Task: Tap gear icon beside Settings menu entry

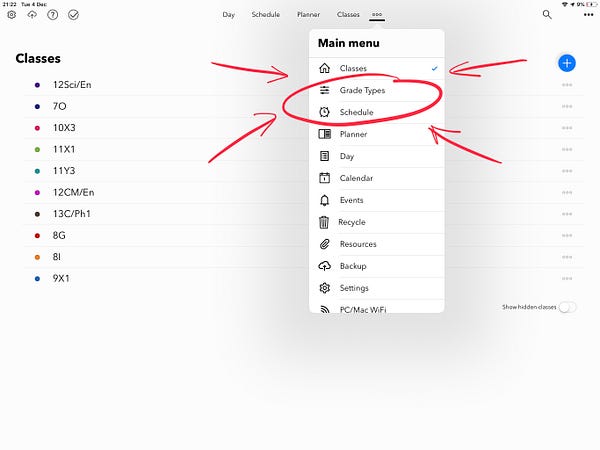Action: (324, 288)
